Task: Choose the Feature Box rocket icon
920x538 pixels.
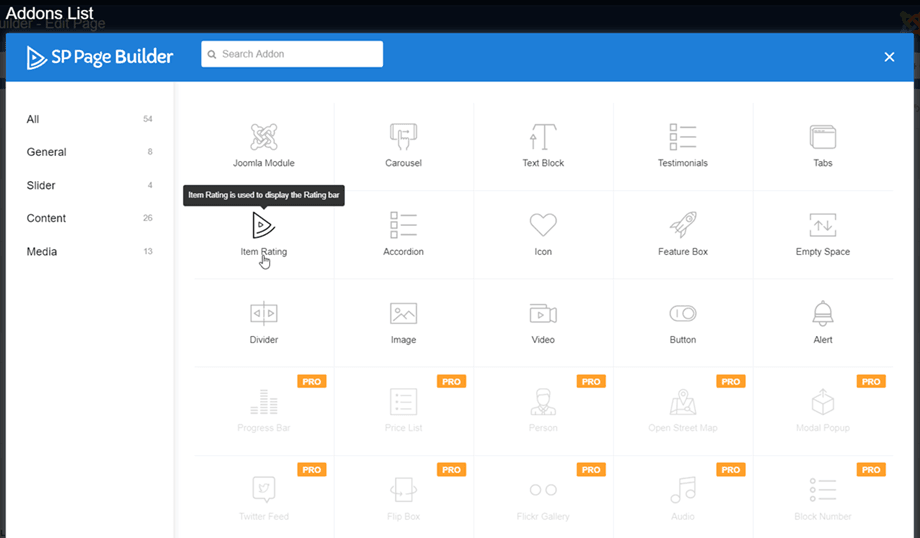Action: click(683, 225)
